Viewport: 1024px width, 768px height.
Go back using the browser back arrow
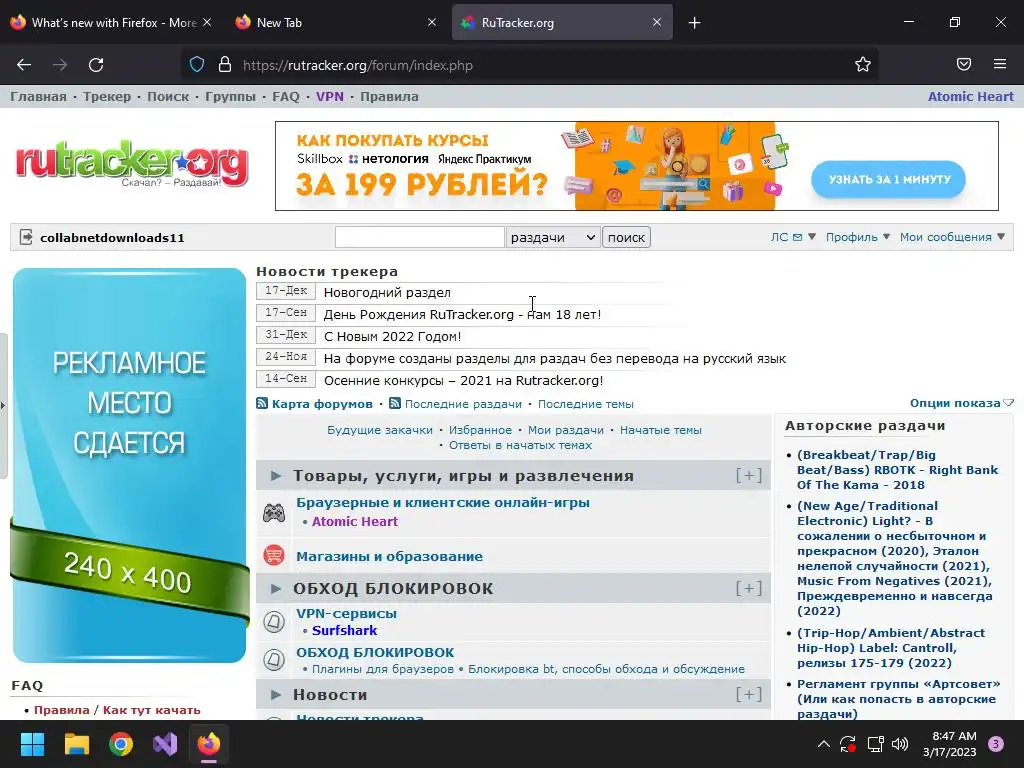coord(24,65)
